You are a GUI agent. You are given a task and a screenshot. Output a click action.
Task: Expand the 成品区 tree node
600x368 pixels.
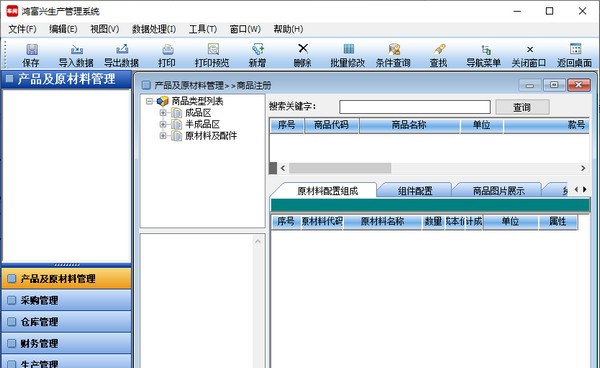(163, 112)
